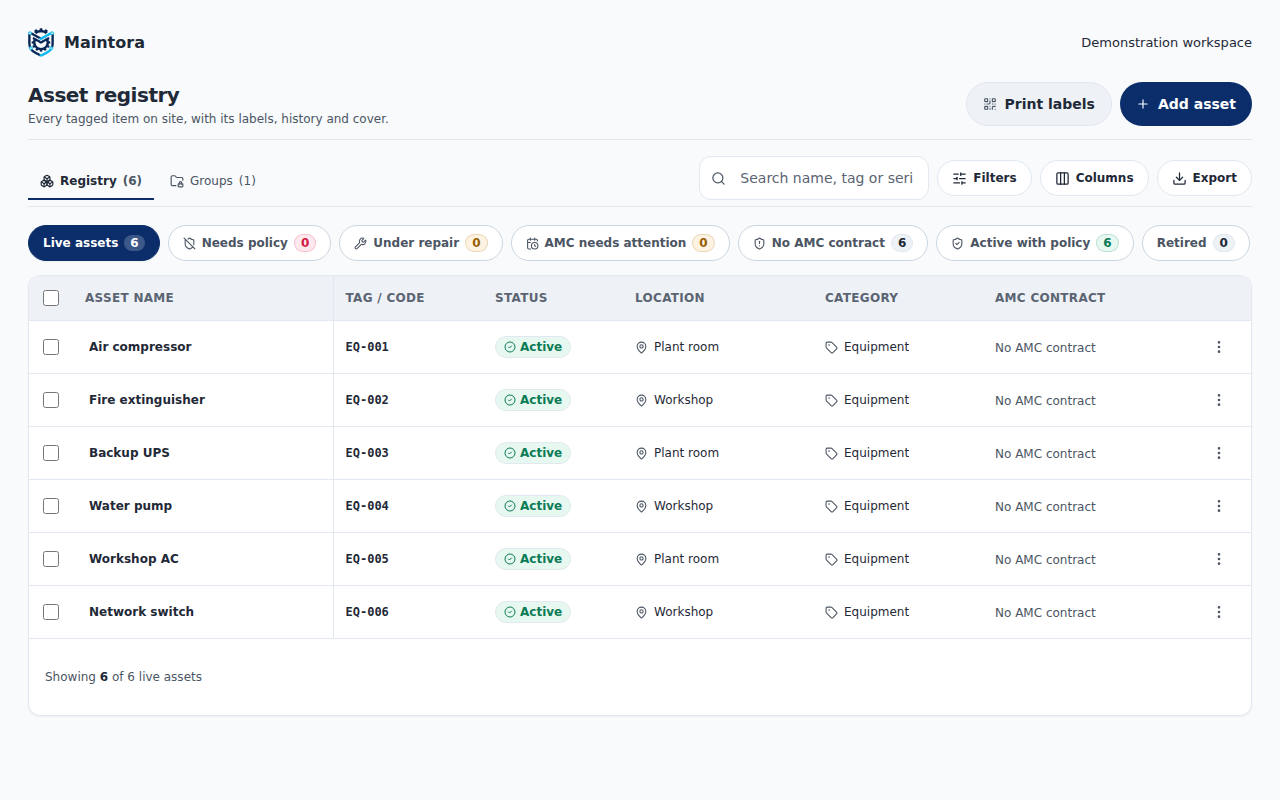Select the Active with policy filter chip

tap(1035, 243)
